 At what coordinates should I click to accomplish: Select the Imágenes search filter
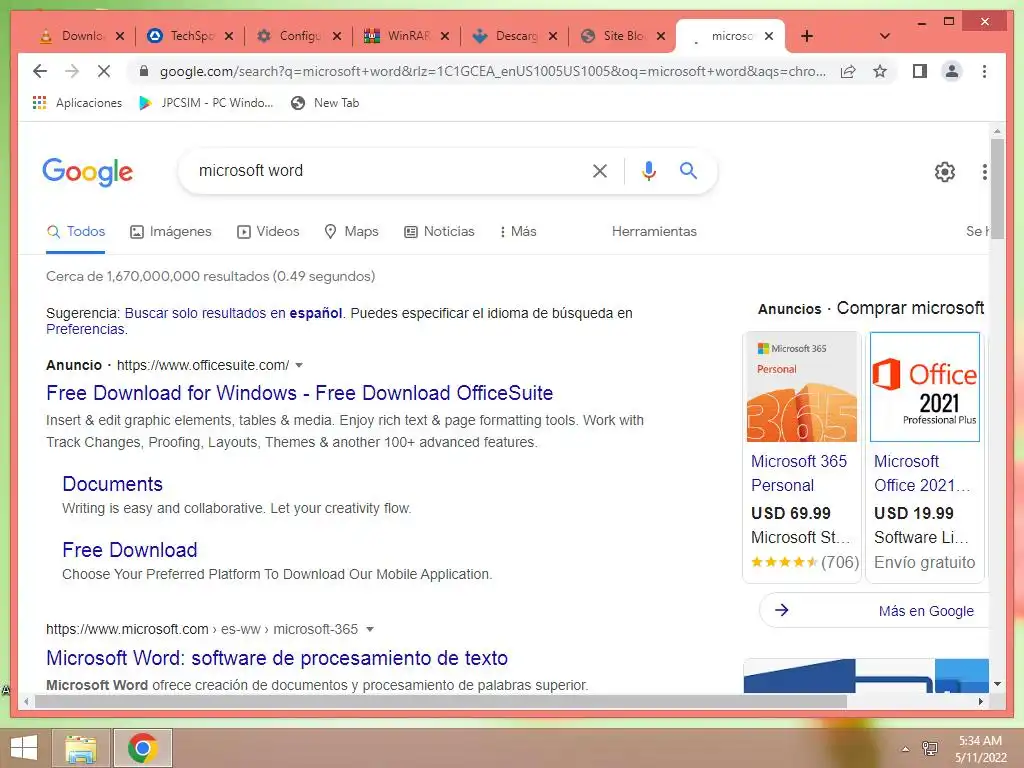tap(170, 231)
